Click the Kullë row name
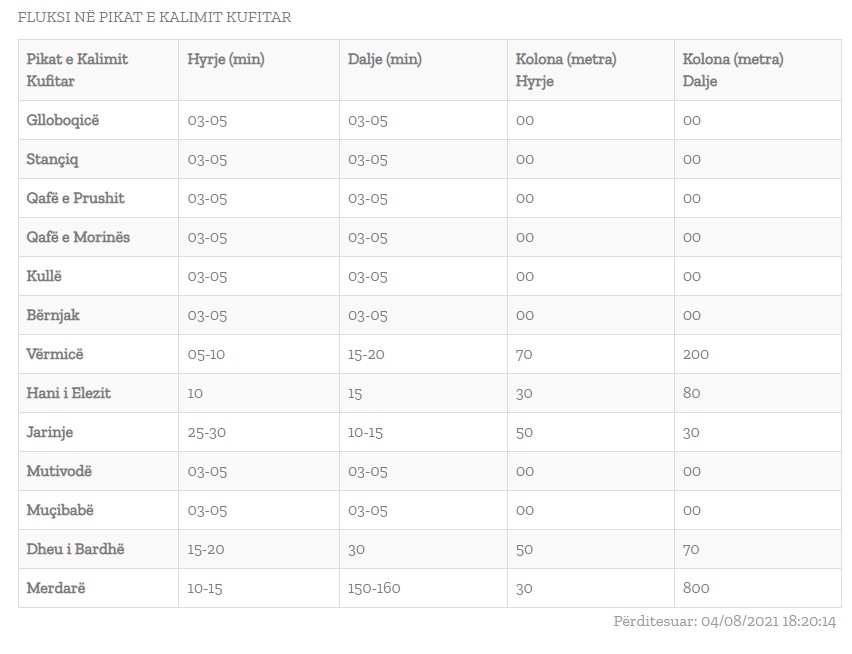This screenshot has height=654, width=852. [44, 276]
